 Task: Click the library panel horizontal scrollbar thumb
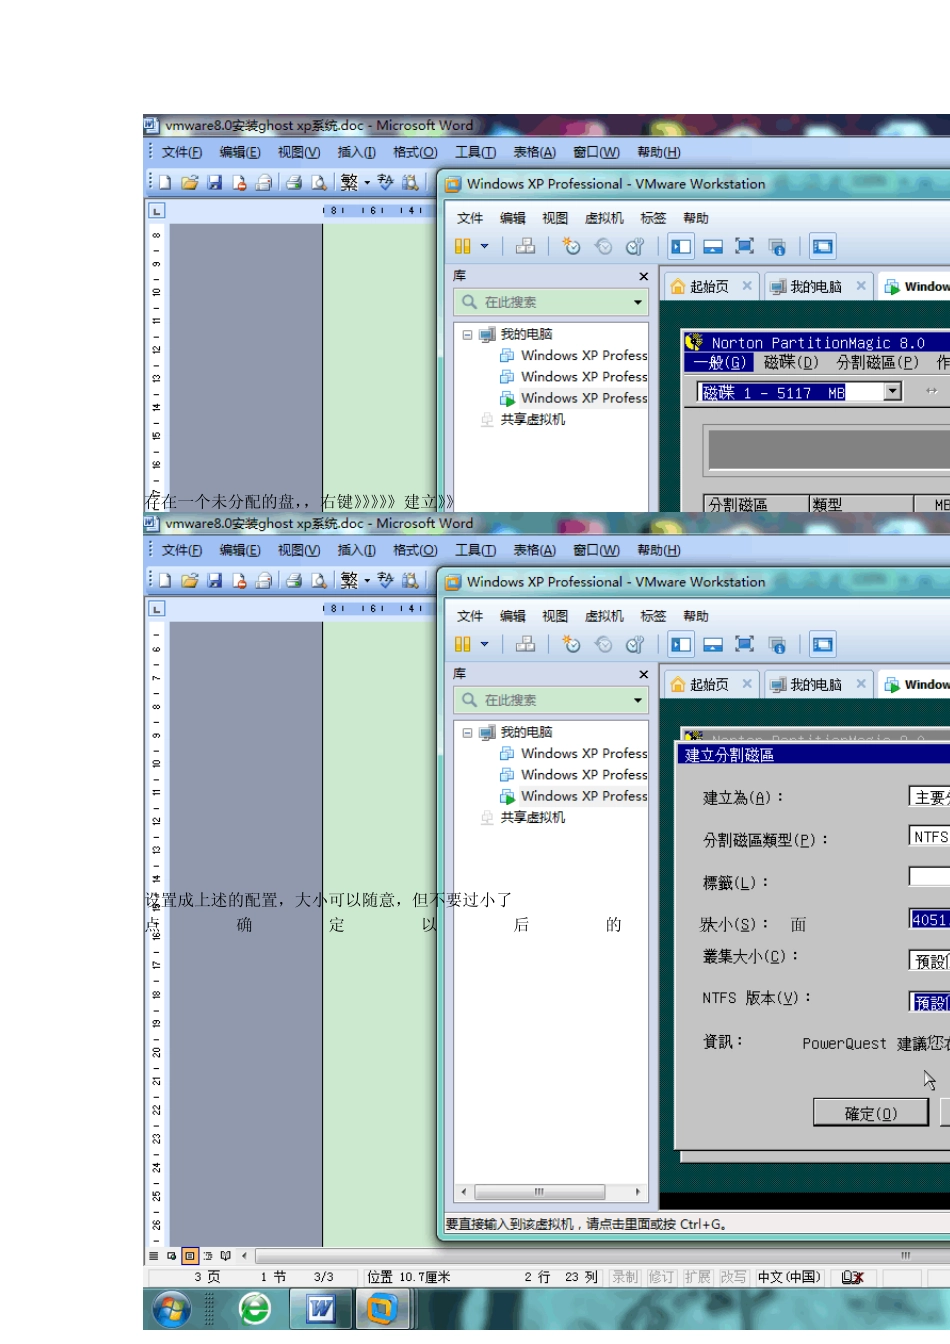tap(540, 1191)
